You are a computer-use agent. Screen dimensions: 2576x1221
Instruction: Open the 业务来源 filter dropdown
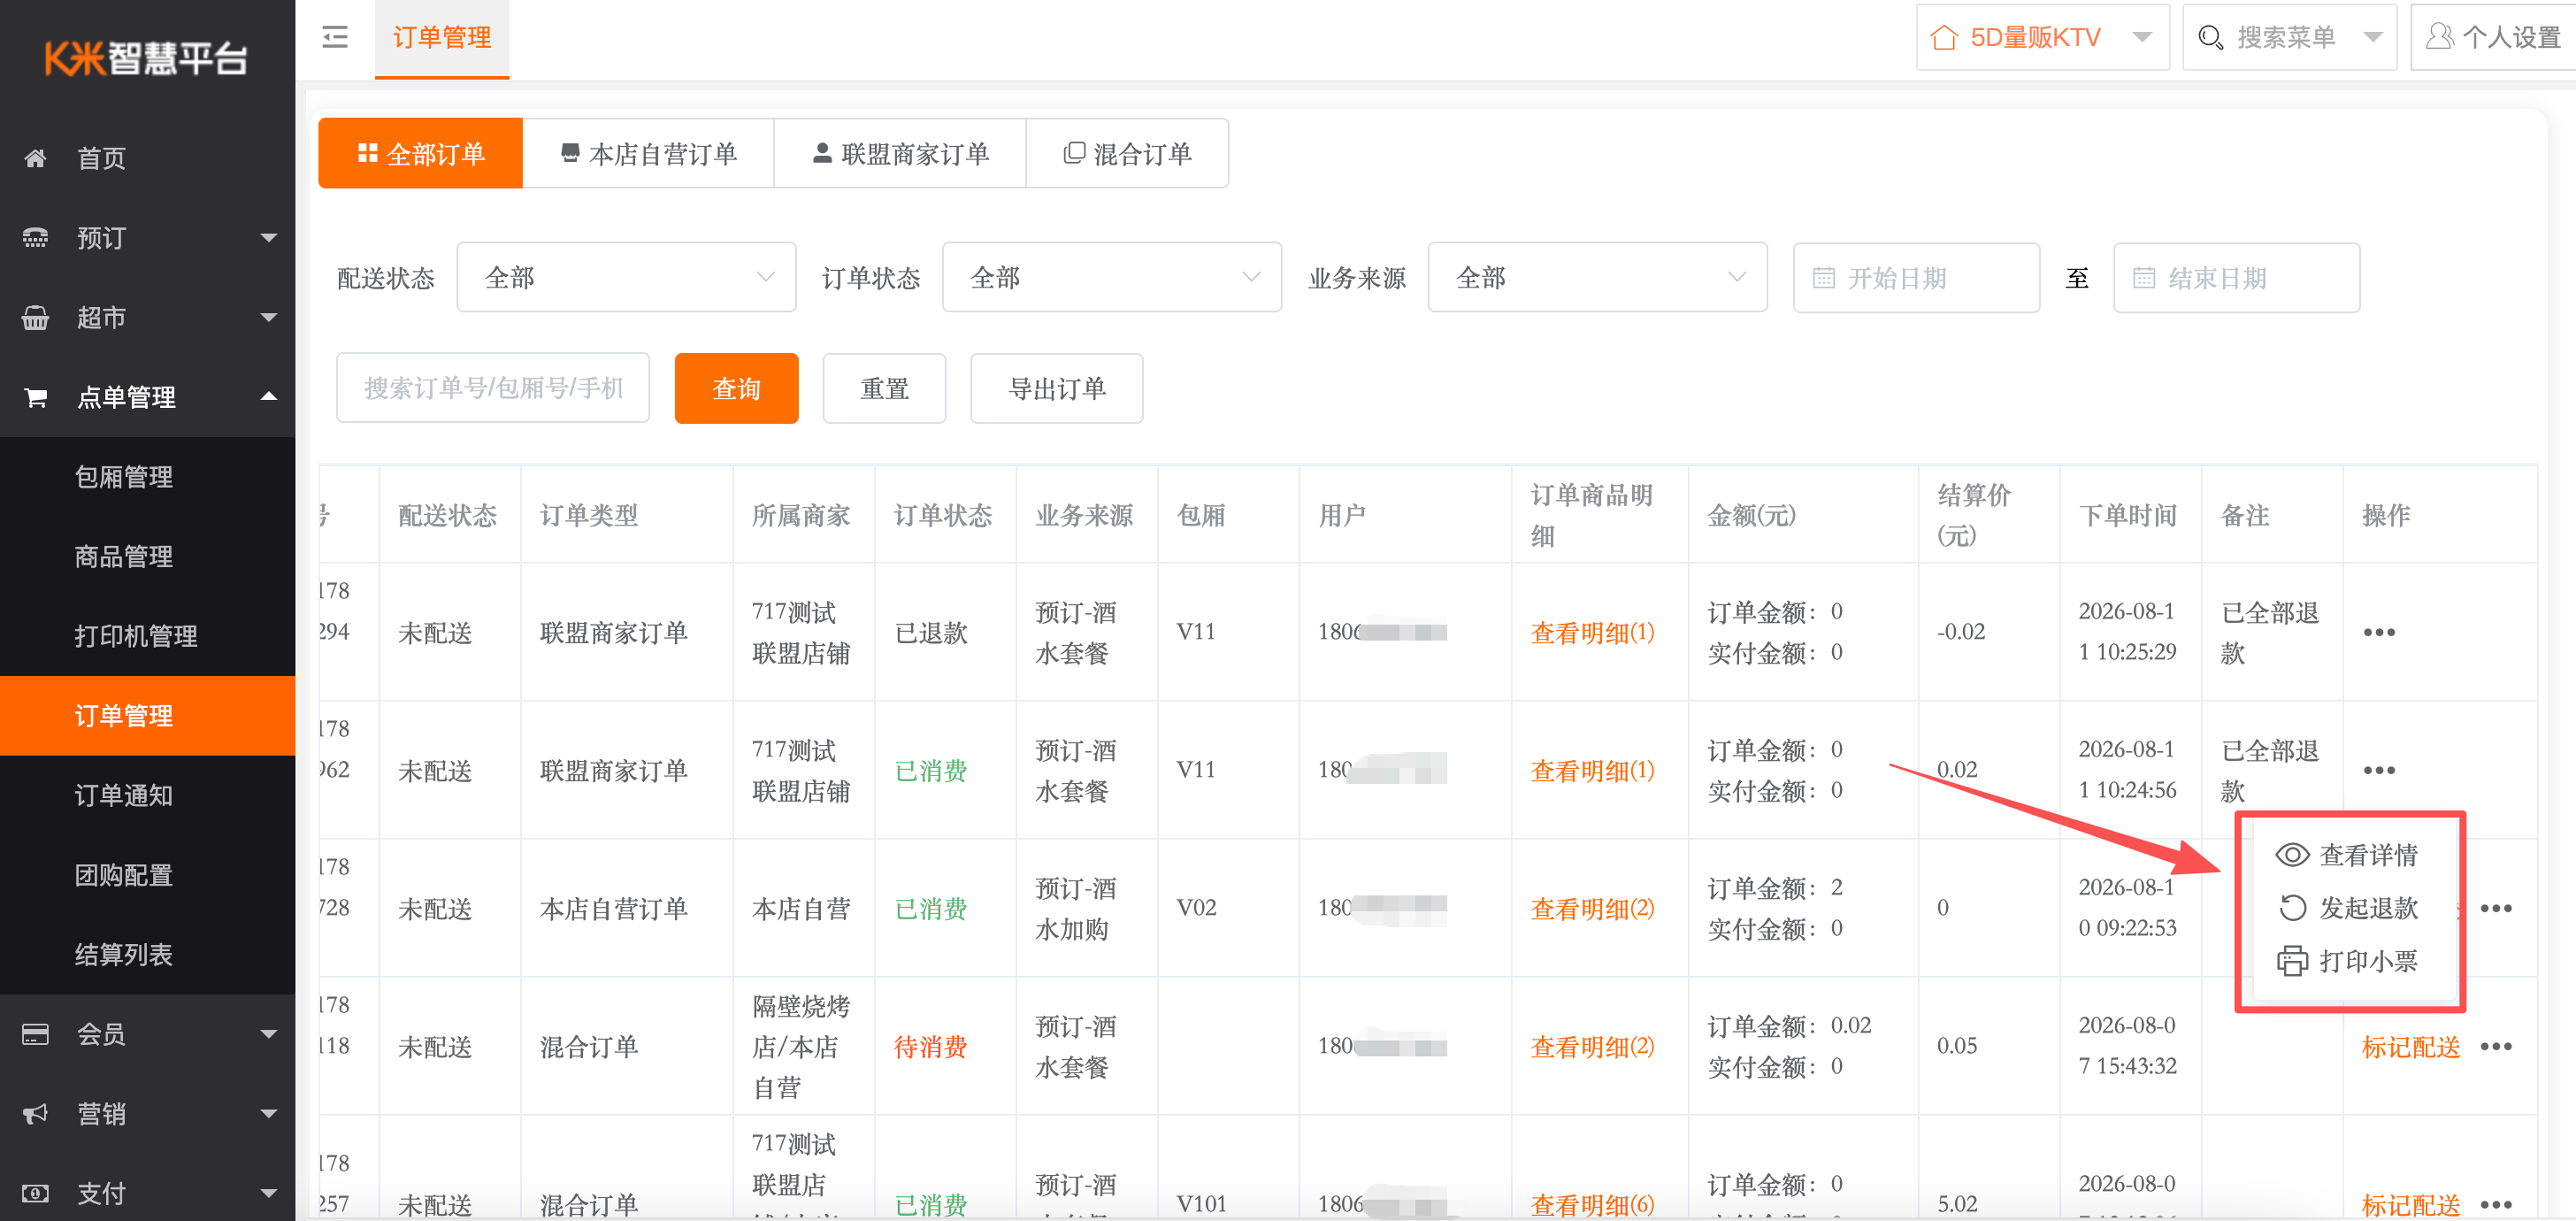click(1597, 277)
